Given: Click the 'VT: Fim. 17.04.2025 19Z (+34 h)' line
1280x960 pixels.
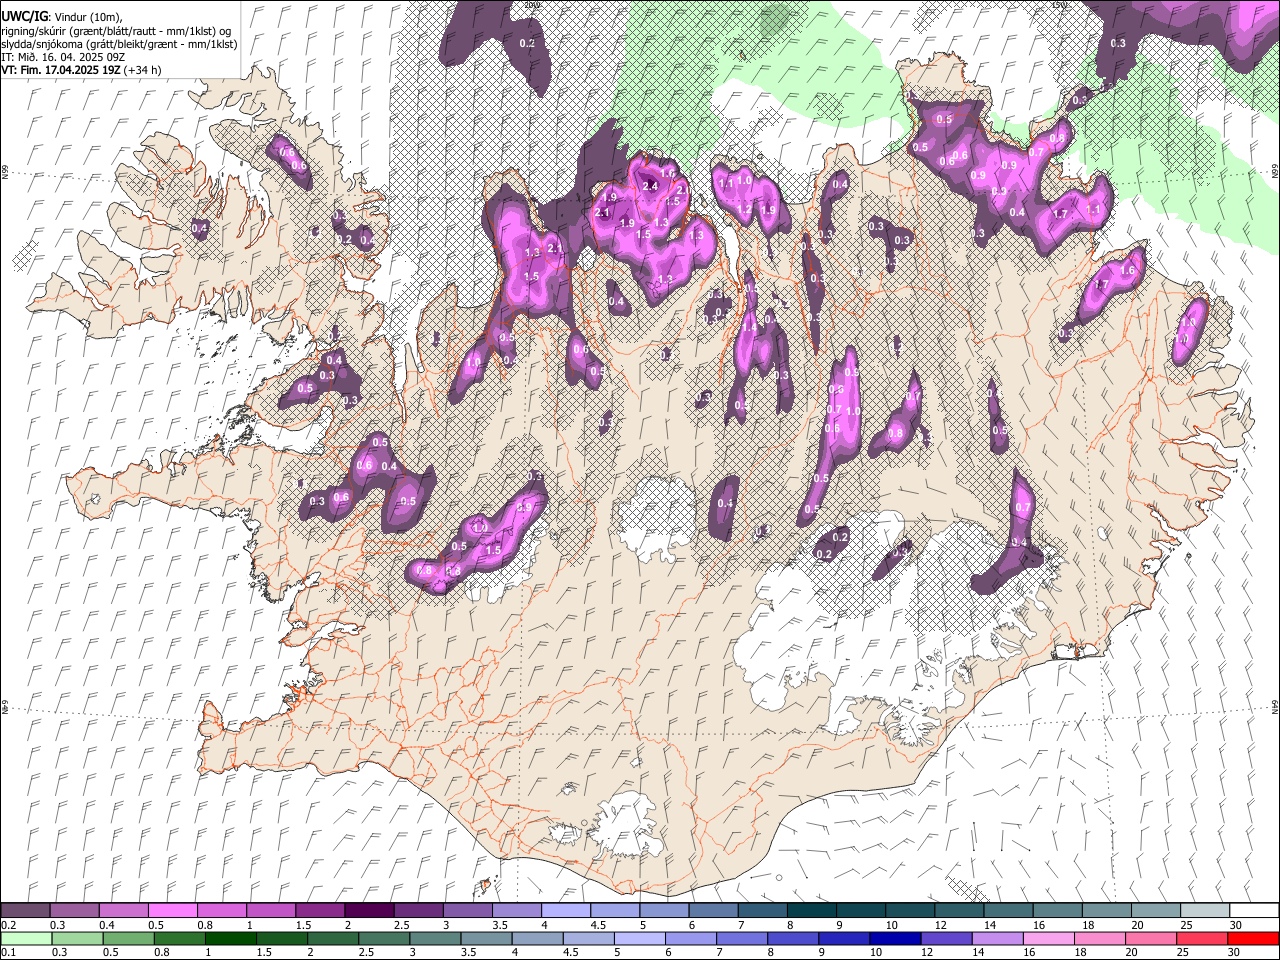Looking at the screenshot, I should [81, 70].
